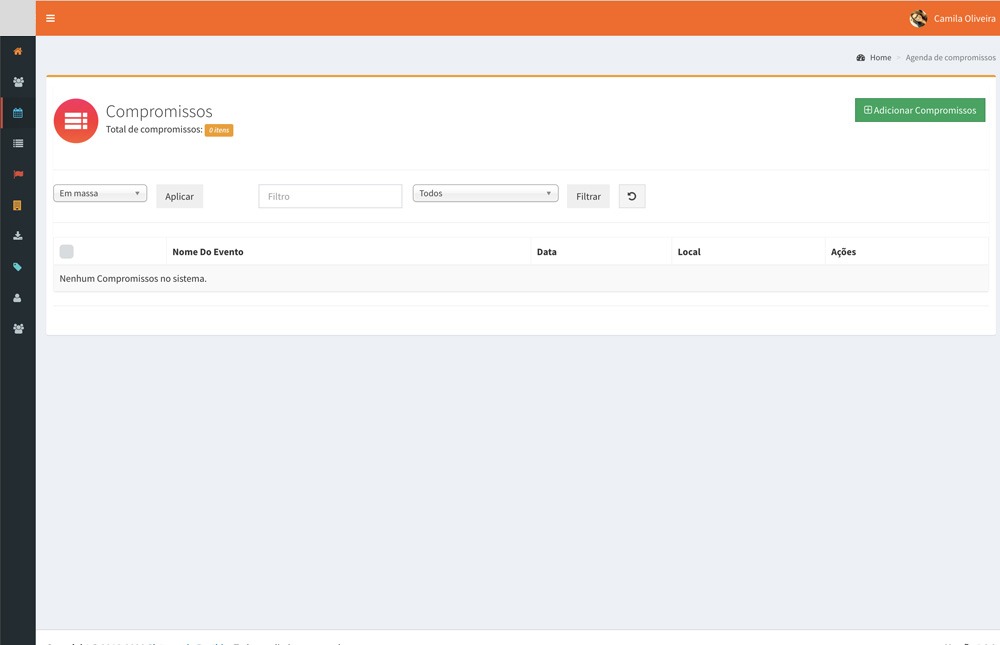Open the orange building sidebar icon
This screenshot has height=645, width=1000.
click(17, 205)
